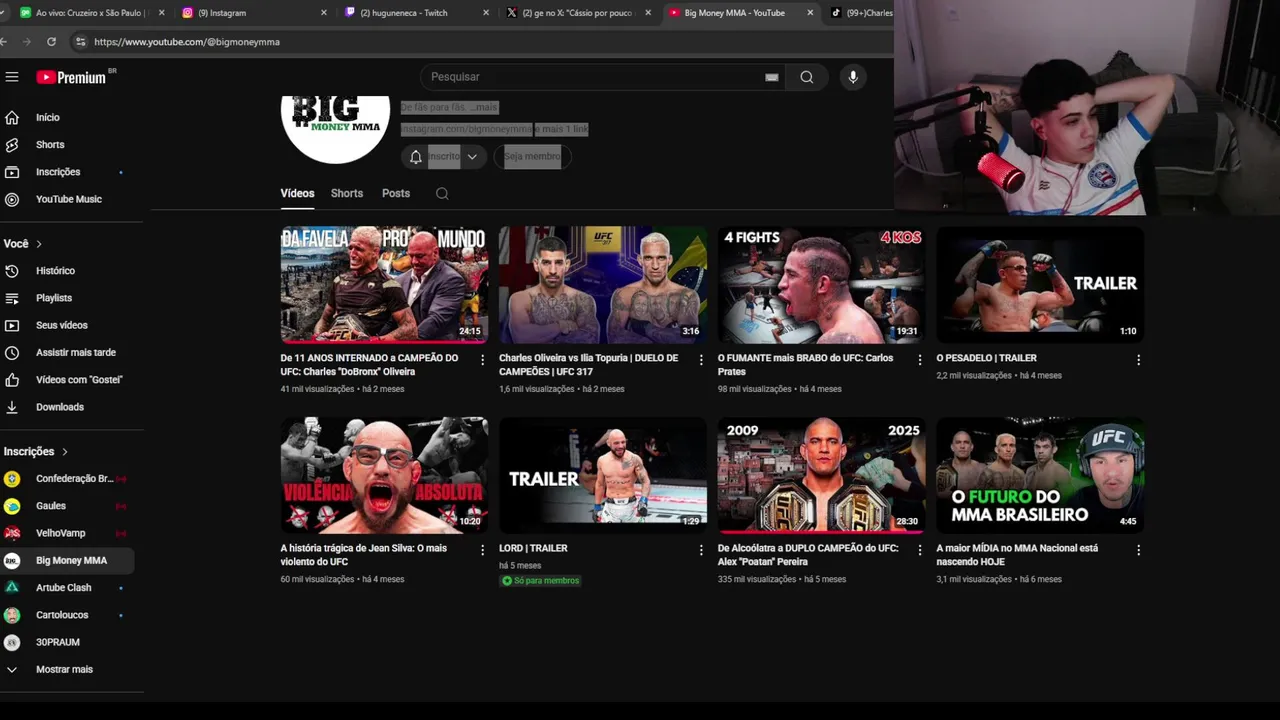The image size is (1280, 720).
Task: Click the channel search magnifier icon
Action: click(442, 194)
